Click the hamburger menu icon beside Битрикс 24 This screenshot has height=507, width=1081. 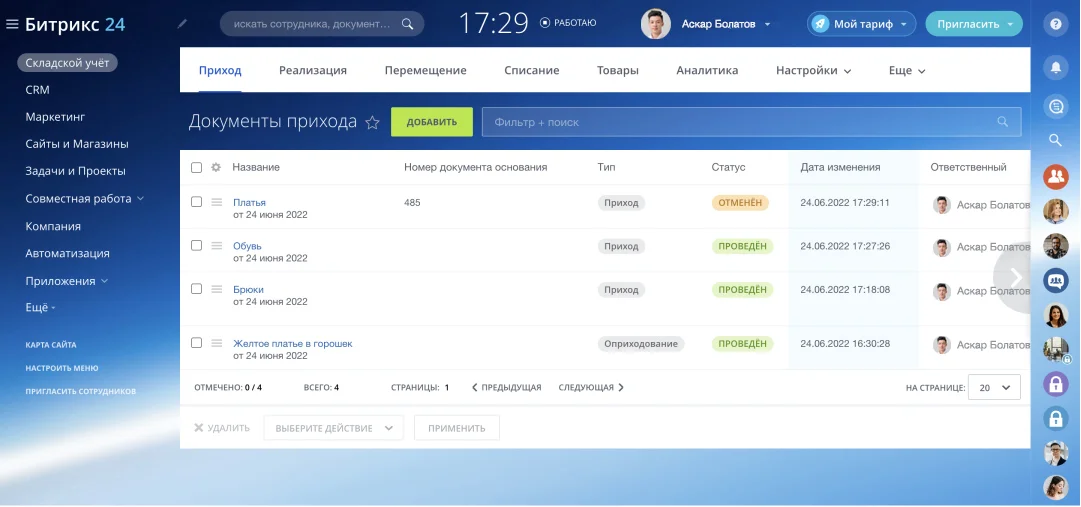pyautogui.click(x=12, y=25)
